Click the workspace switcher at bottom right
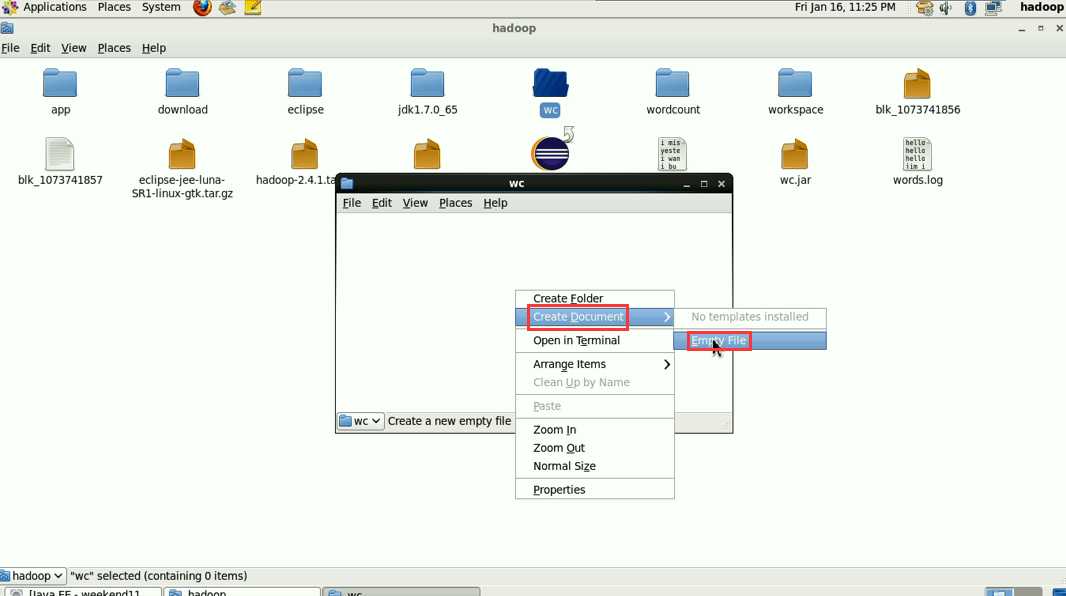Image resolution: width=1066 pixels, height=596 pixels. tap(1013, 591)
